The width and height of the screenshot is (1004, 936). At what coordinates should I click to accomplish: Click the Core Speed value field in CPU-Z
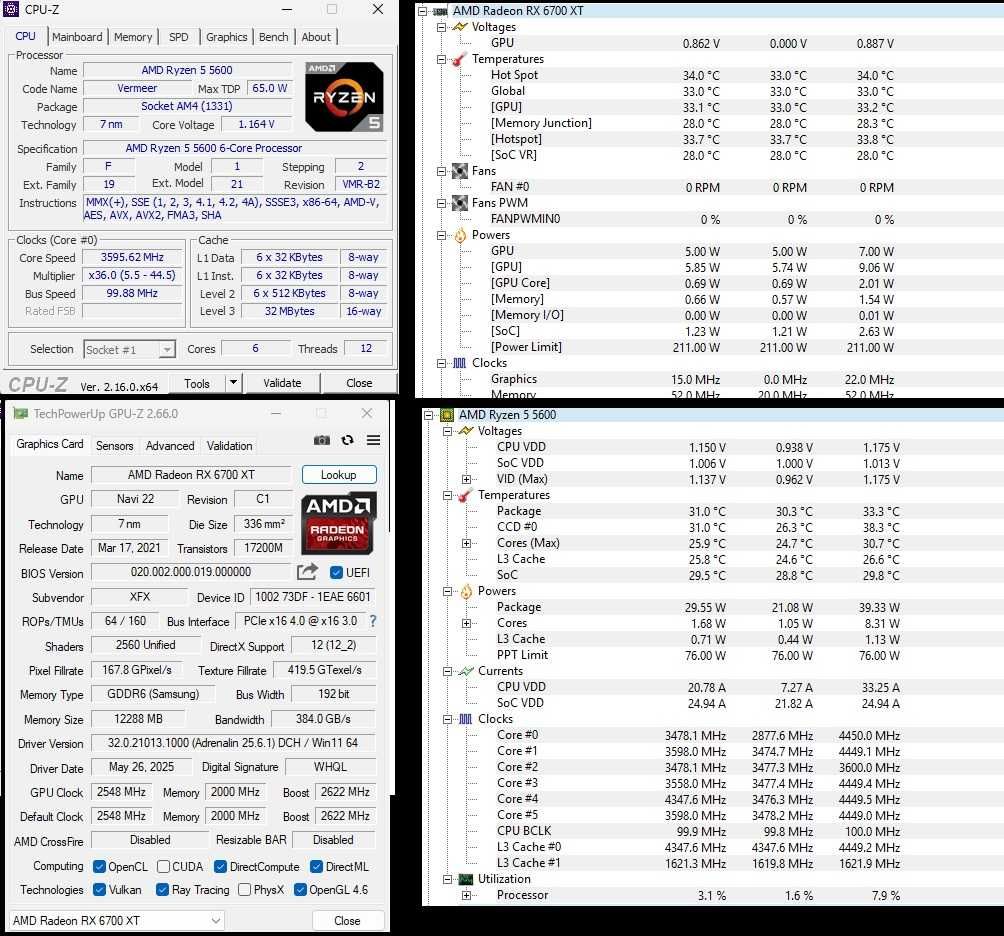tap(131, 257)
